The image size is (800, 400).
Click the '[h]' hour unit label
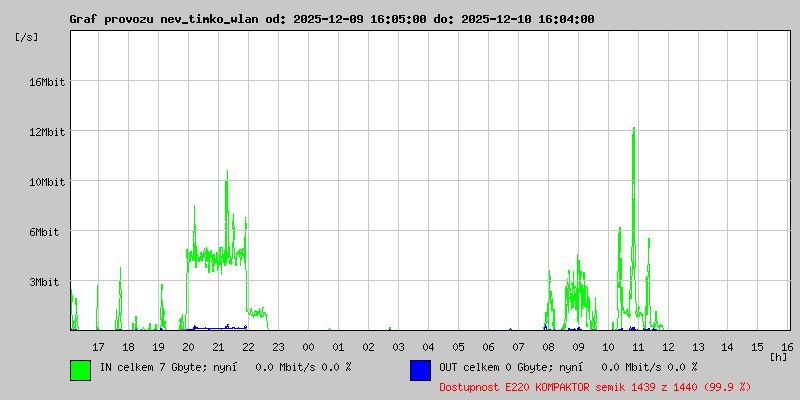click(778, 357)
